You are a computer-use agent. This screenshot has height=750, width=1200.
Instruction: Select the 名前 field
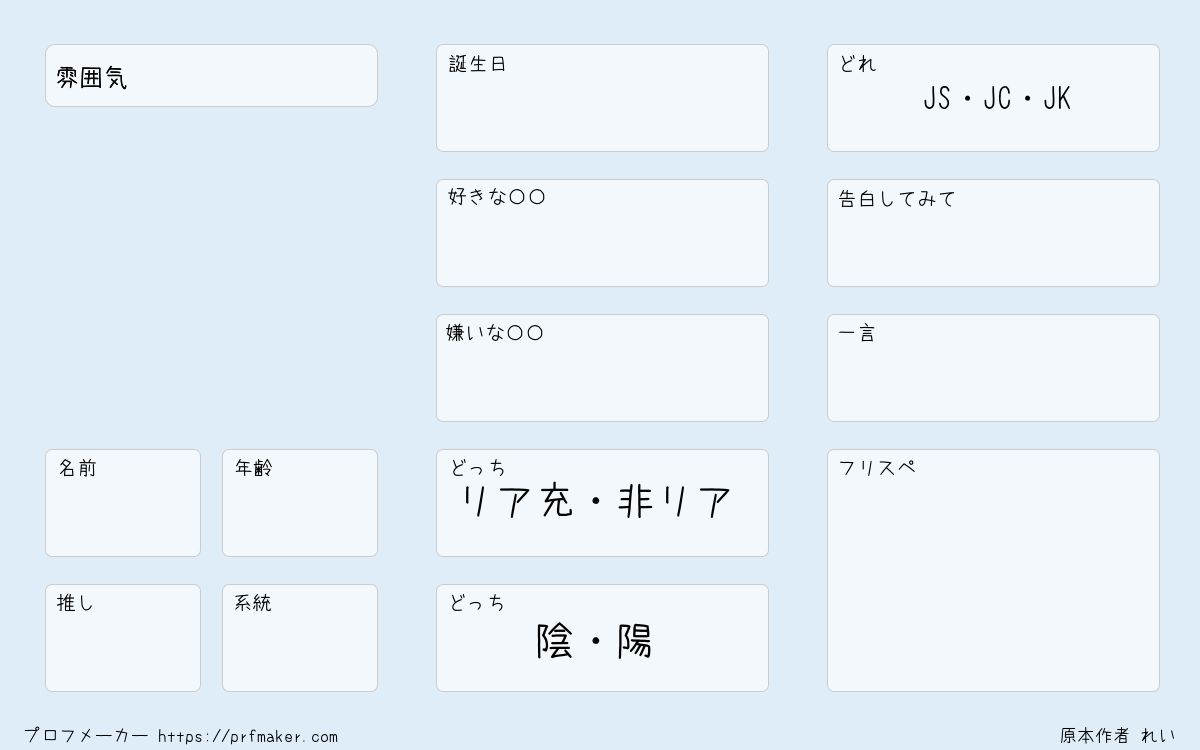point(123,503)
